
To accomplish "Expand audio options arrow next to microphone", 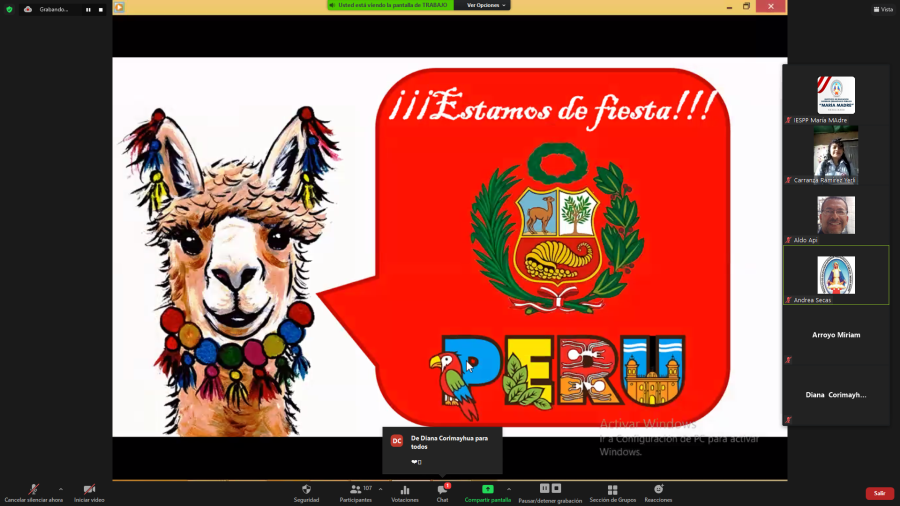I will tap(61, 489).
